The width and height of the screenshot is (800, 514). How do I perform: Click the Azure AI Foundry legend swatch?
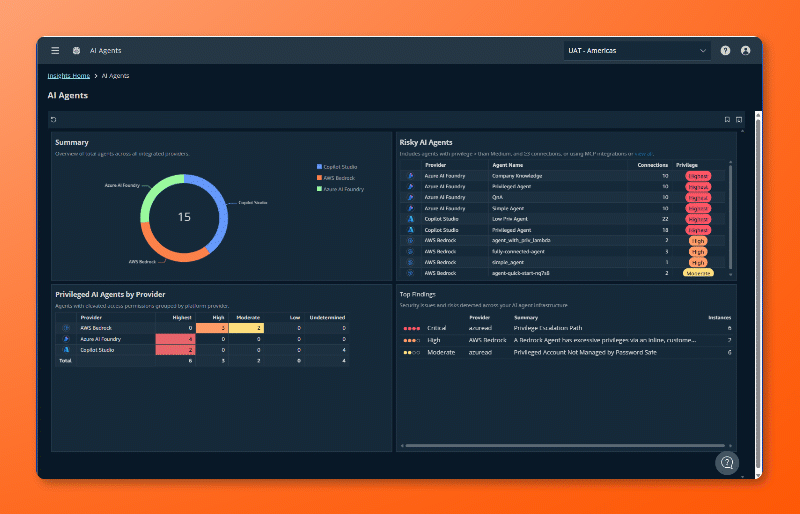(x=319, y=189)
